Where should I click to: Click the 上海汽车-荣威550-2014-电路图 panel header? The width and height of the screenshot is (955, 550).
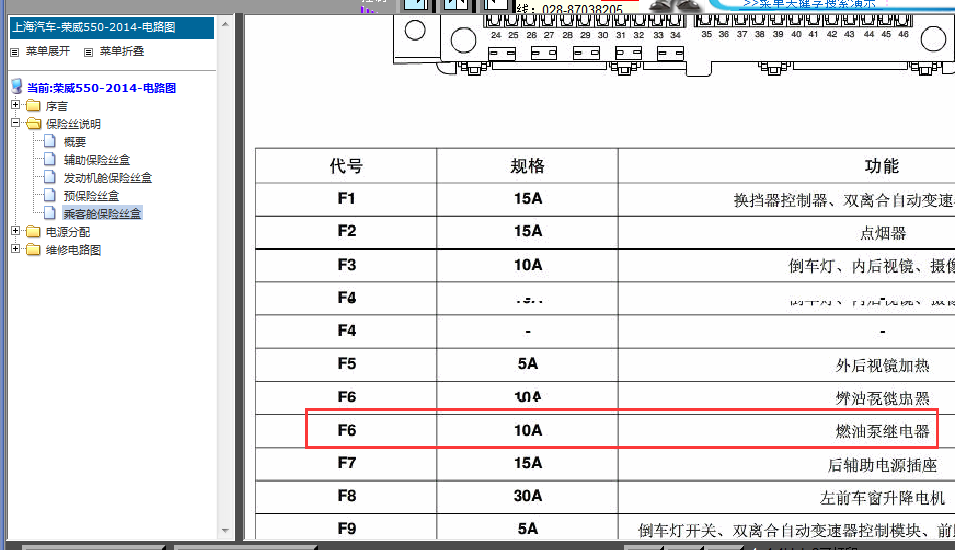point(112,27)
